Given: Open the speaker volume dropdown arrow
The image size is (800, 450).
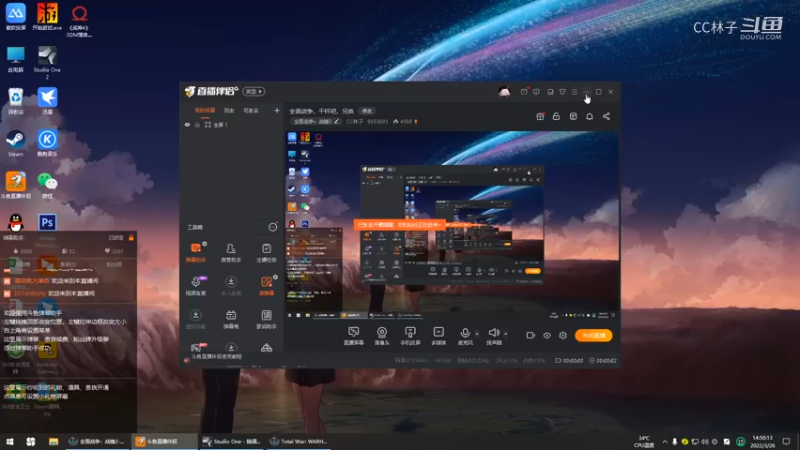Looking at the screenshot, I should click(x=506, y=334).
